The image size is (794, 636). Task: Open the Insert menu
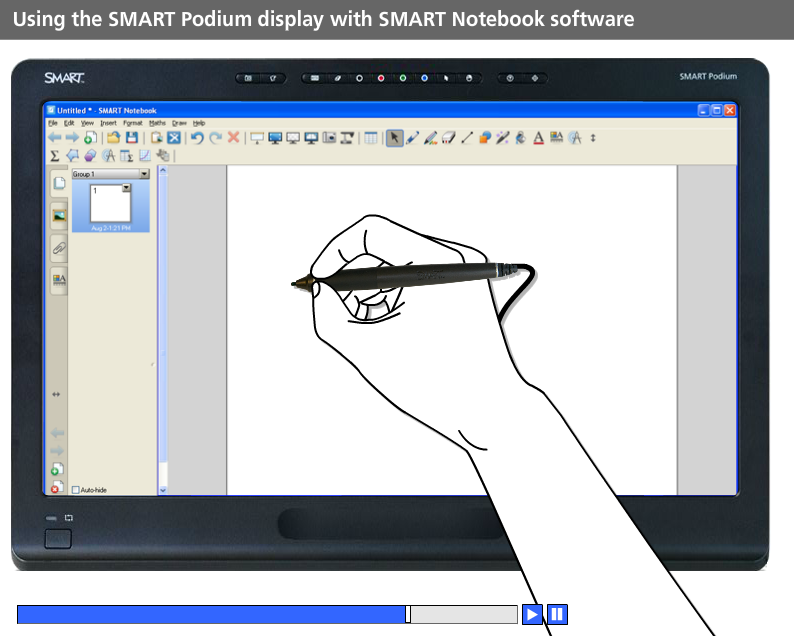click(108, 122)
